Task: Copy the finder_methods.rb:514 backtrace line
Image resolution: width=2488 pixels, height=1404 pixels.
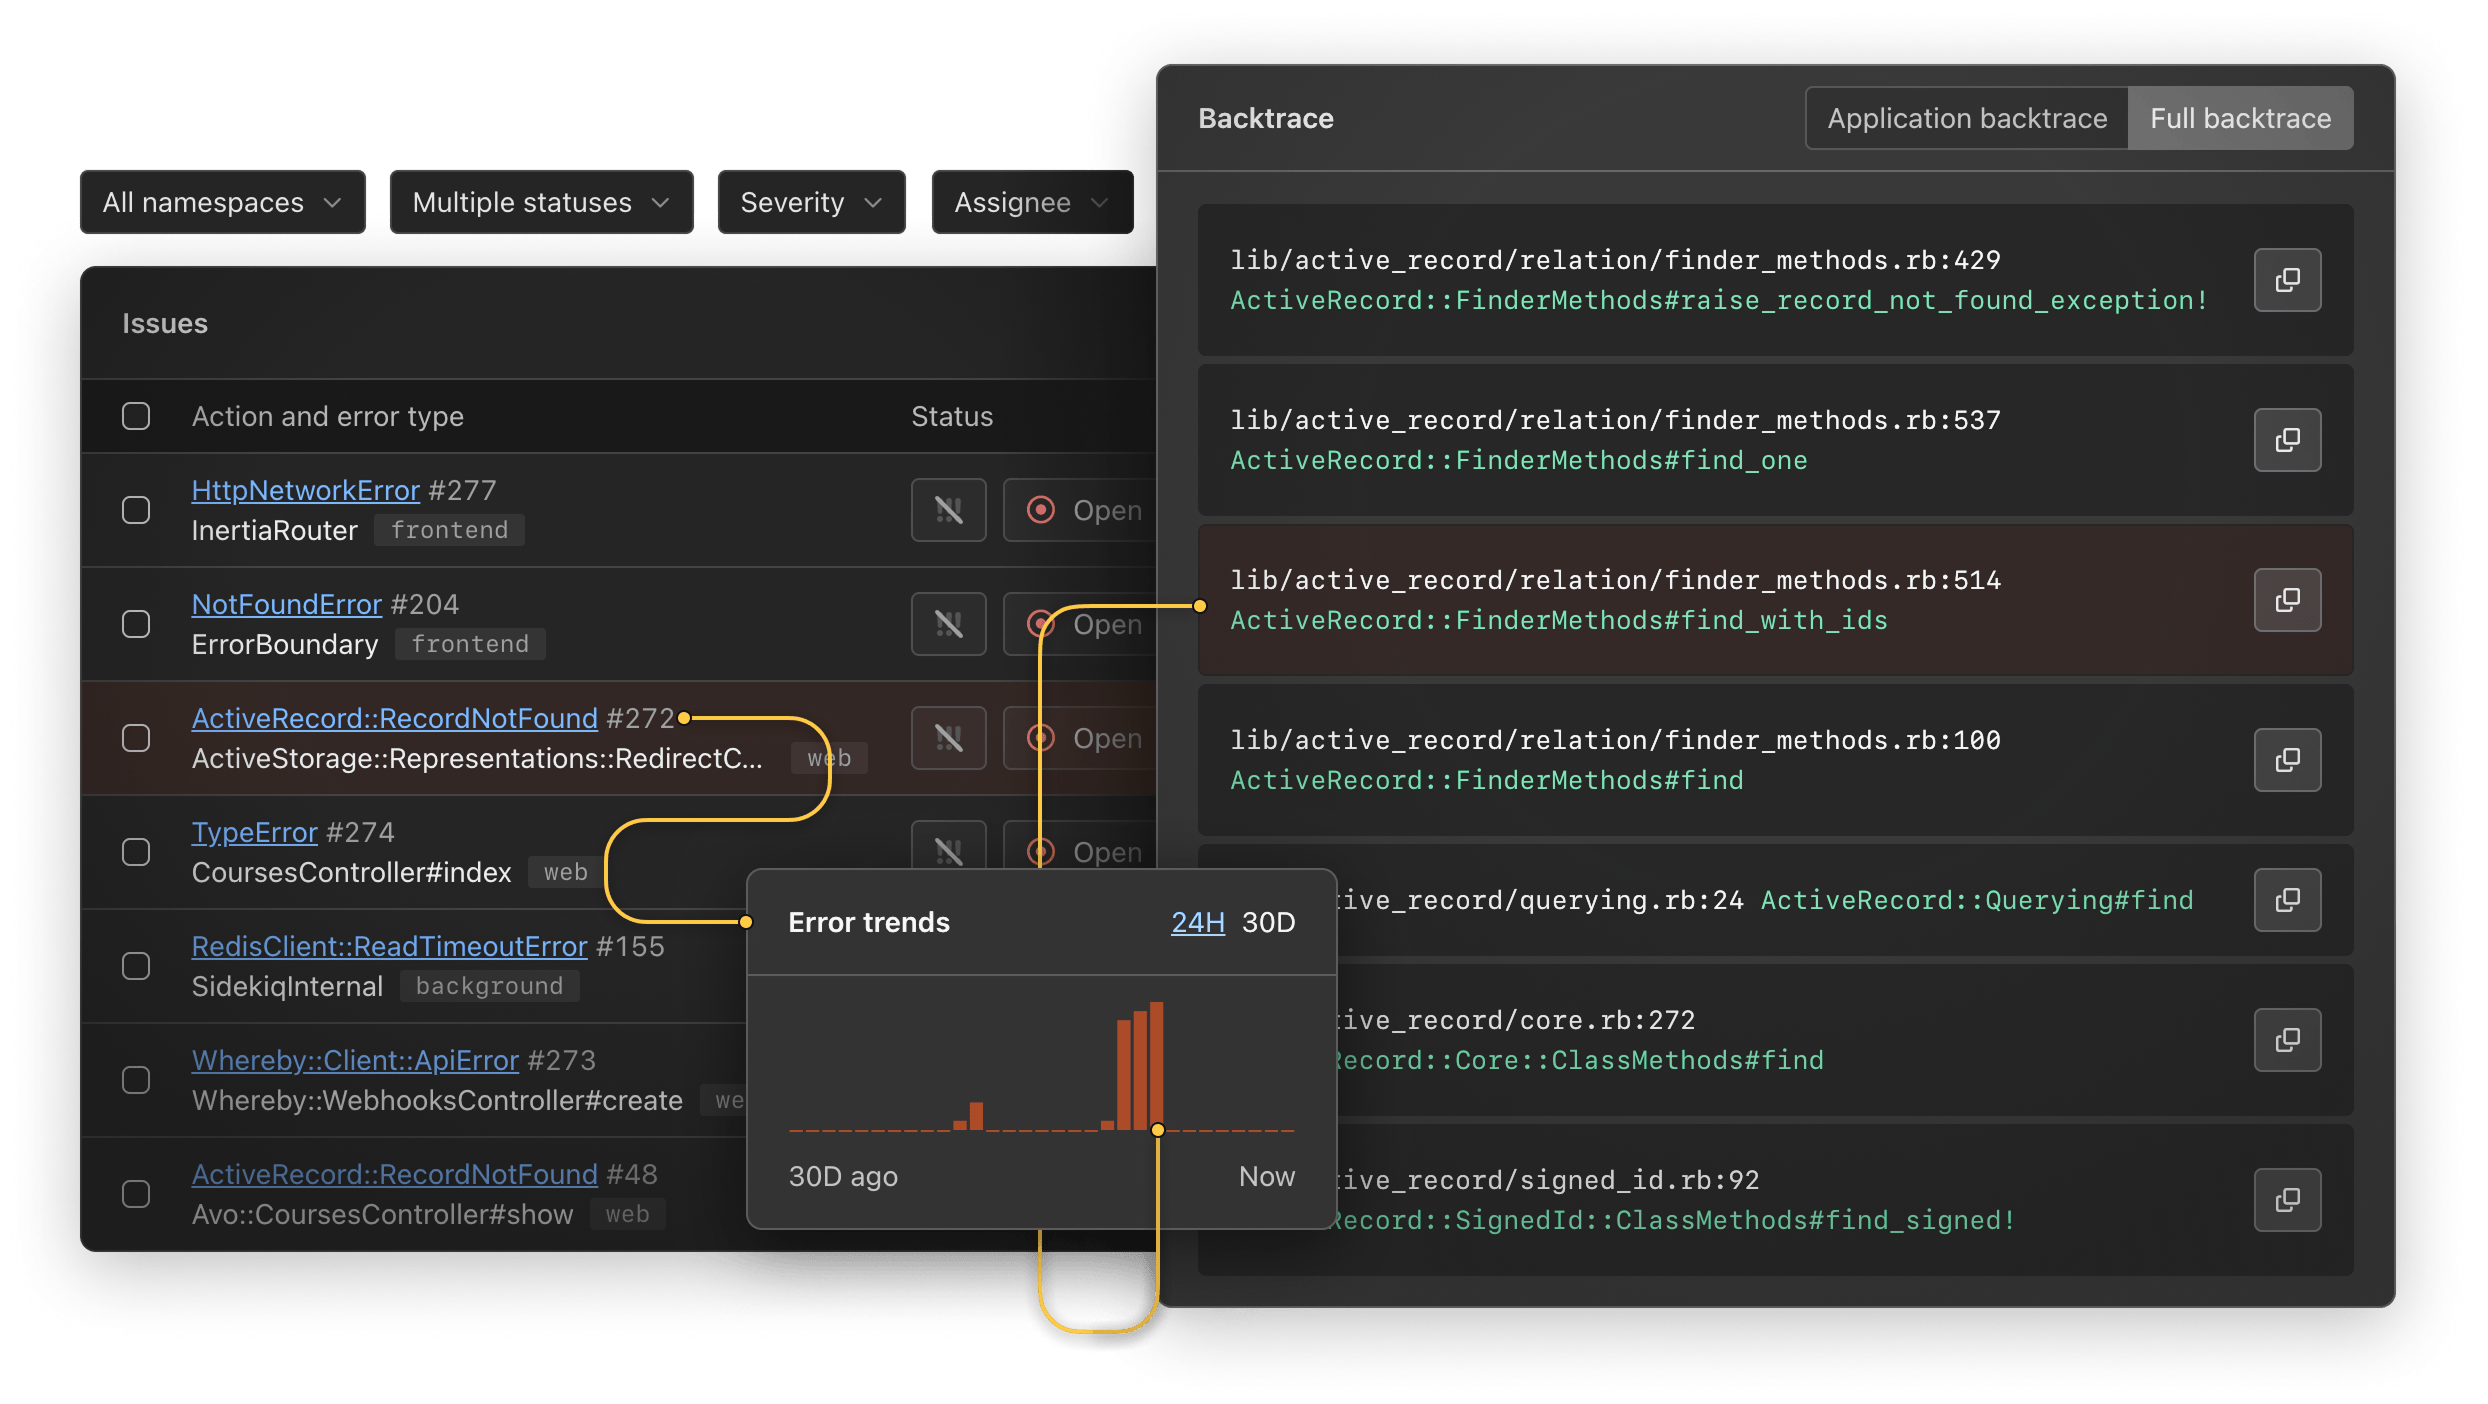Action: pos(2287,600)
